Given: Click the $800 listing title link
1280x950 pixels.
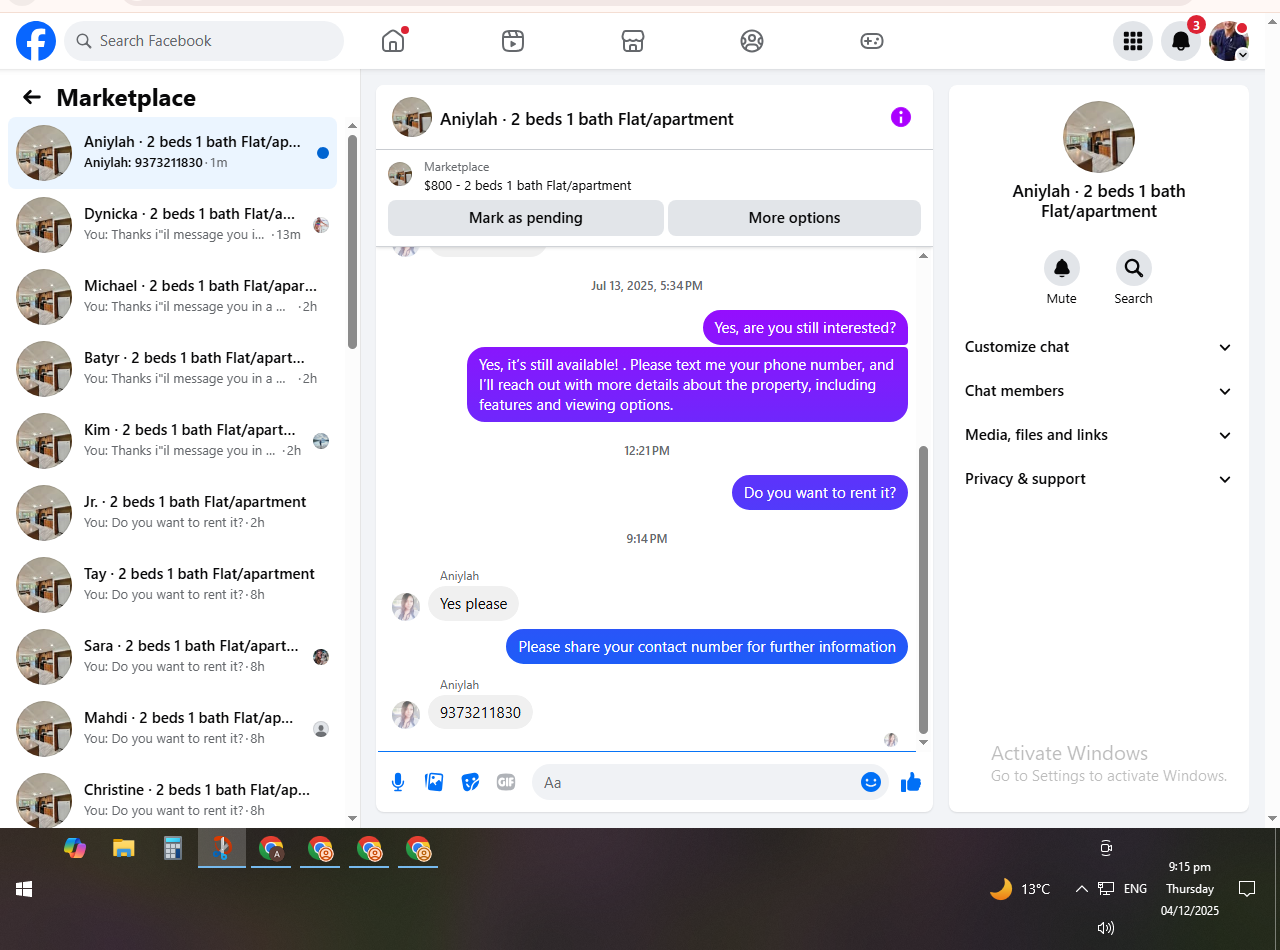Looking at the screenshot, I should (x=527, y=185).
